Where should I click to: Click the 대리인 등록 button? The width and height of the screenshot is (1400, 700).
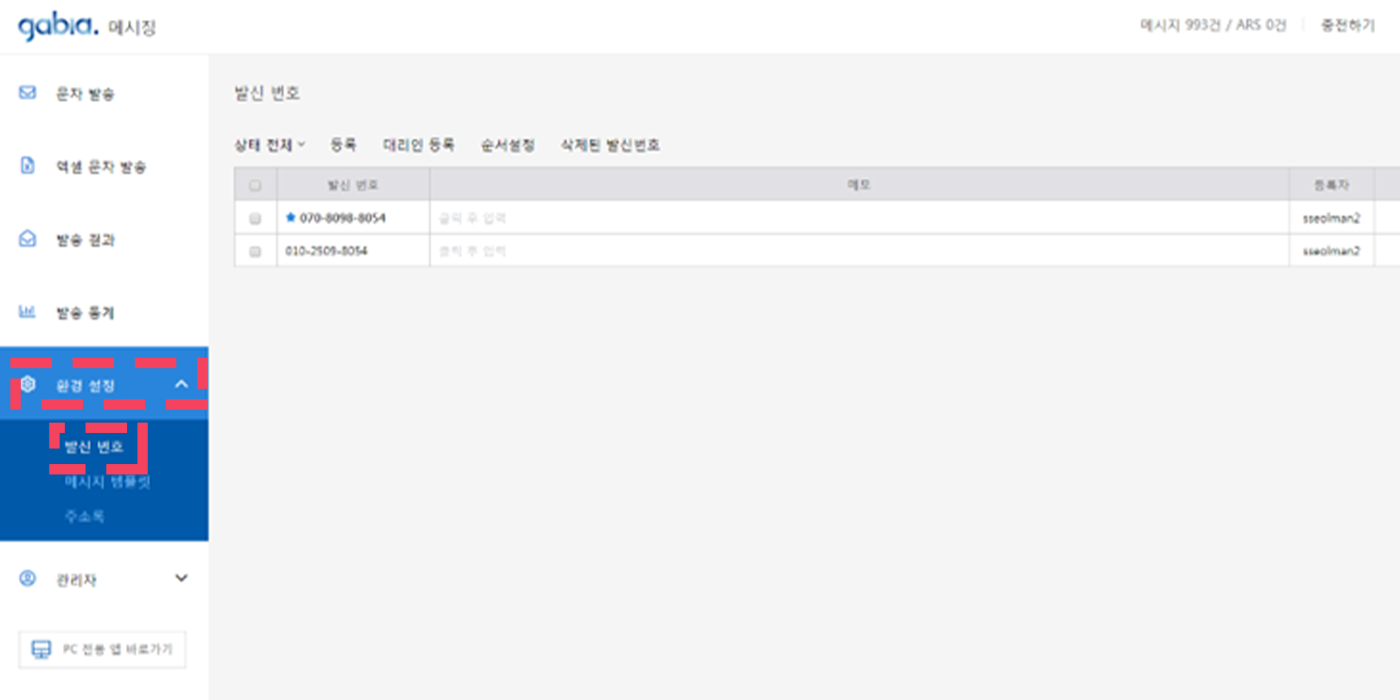click(419, 145)
